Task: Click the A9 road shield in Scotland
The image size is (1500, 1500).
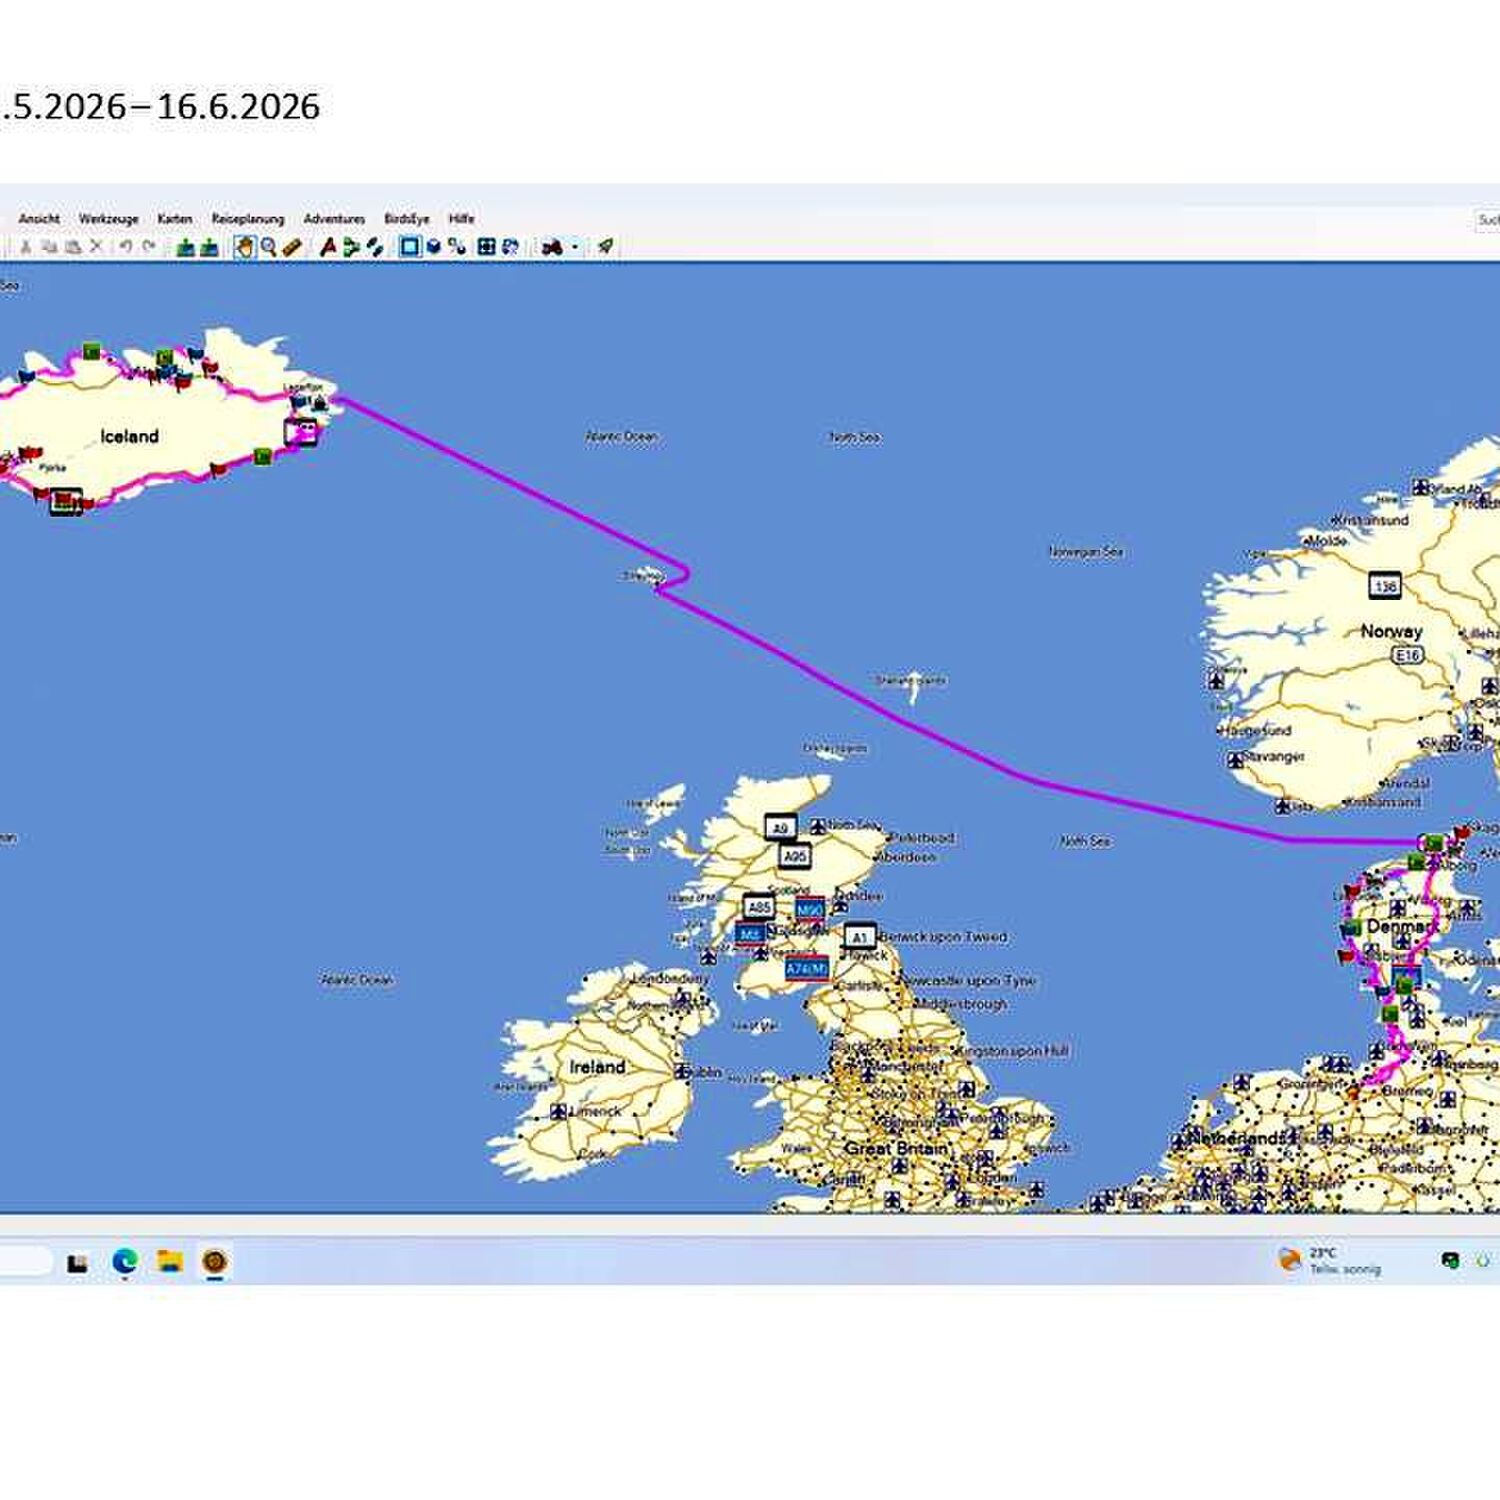Action: (x=780, y=827)
